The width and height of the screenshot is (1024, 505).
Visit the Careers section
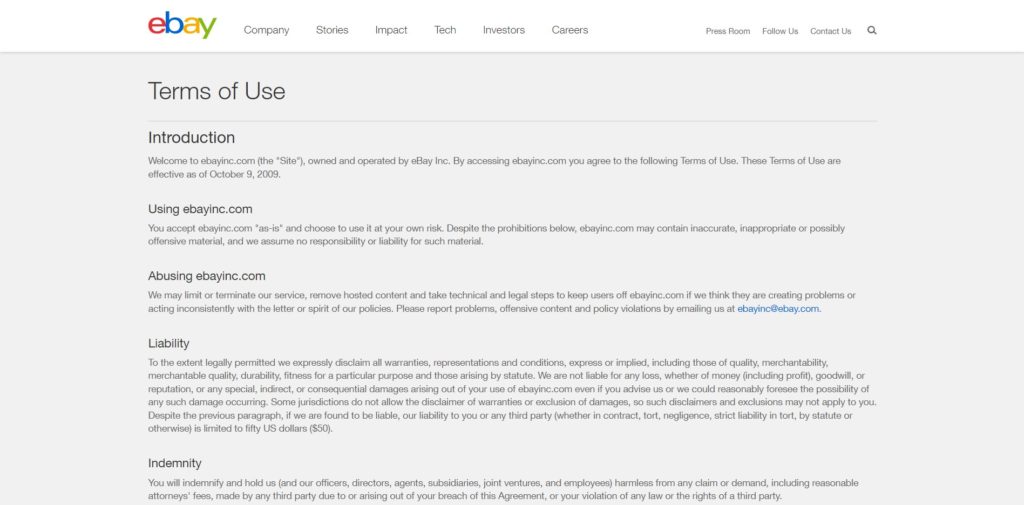[x=570, y=30]
